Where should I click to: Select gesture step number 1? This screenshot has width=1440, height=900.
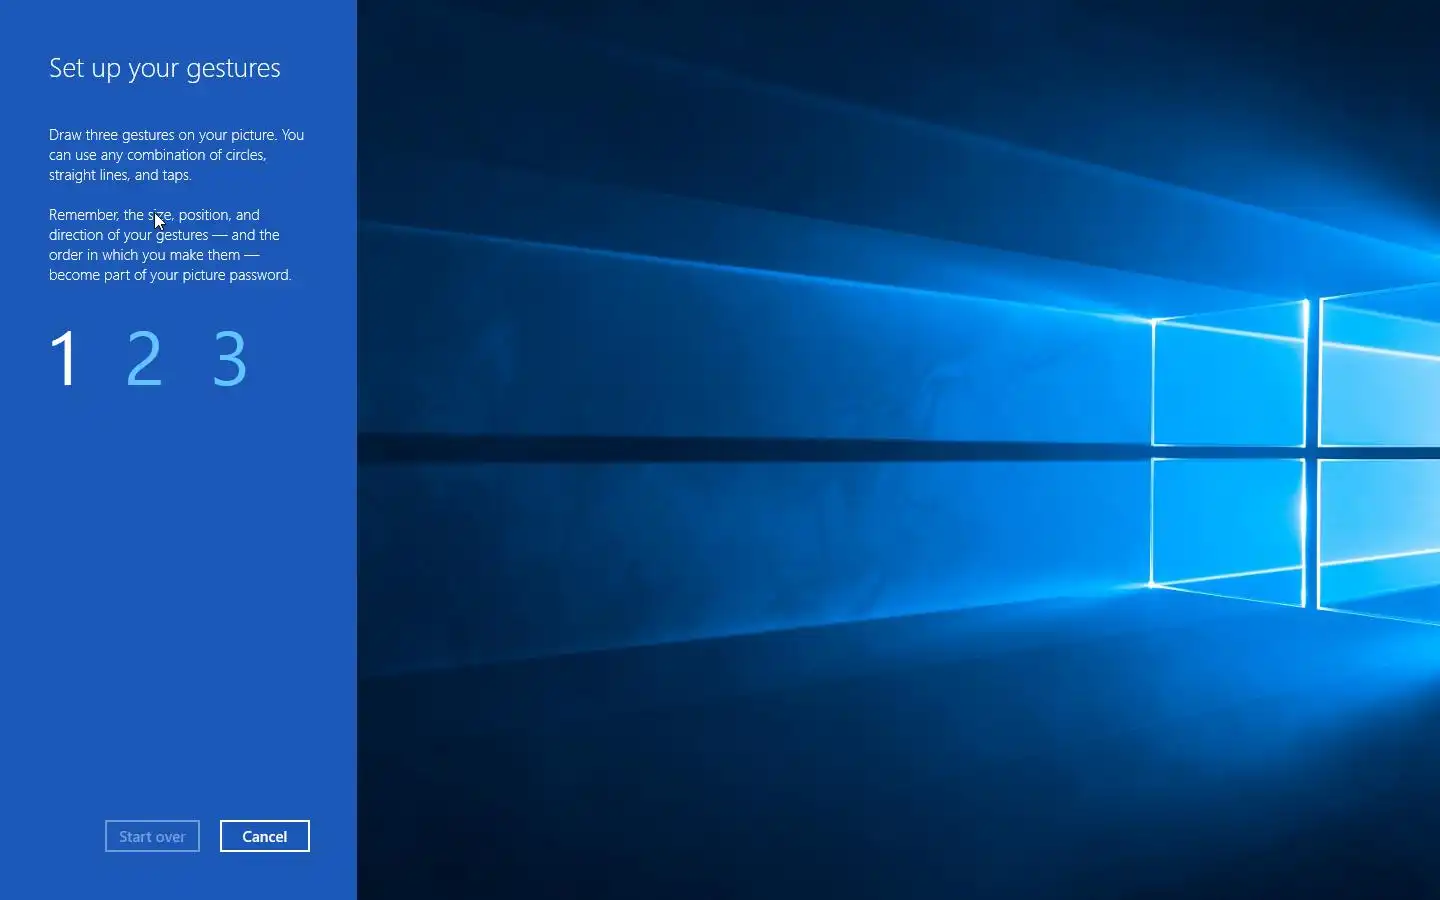click(x=65, y=358)
